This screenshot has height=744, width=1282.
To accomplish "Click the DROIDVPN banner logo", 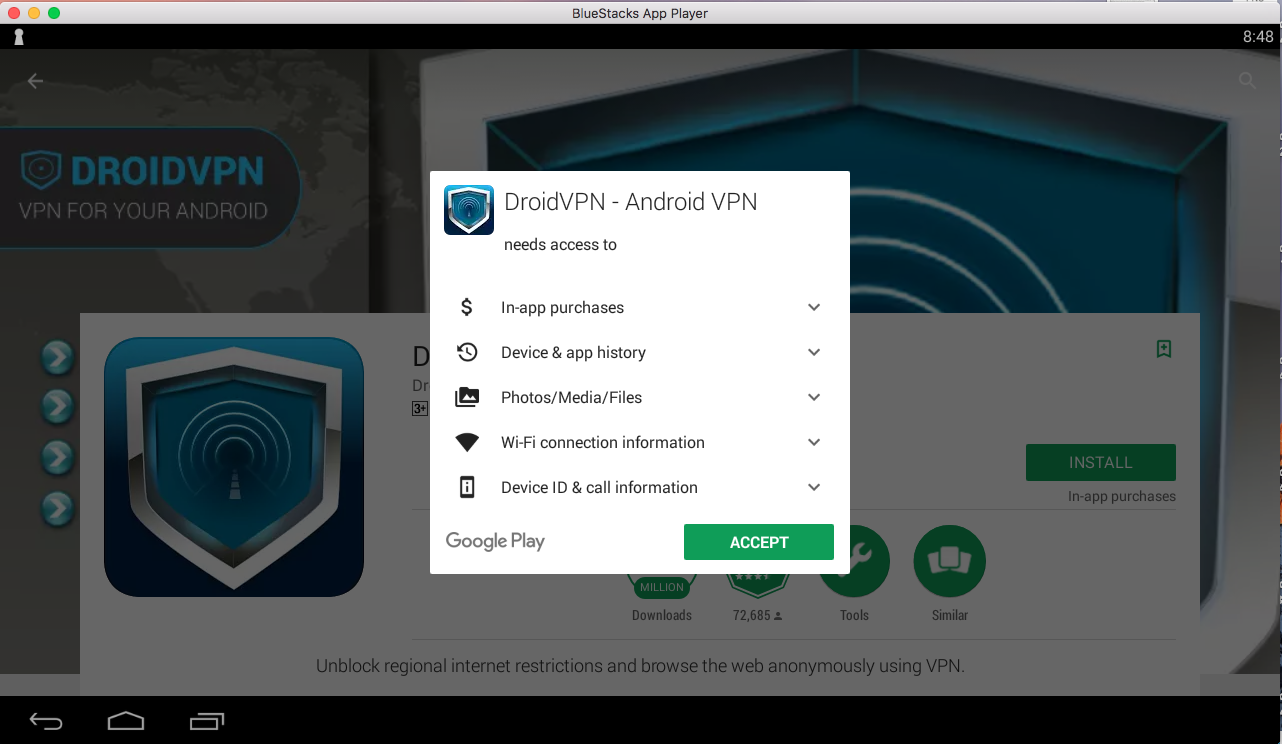I will click(x=143, y=170).
